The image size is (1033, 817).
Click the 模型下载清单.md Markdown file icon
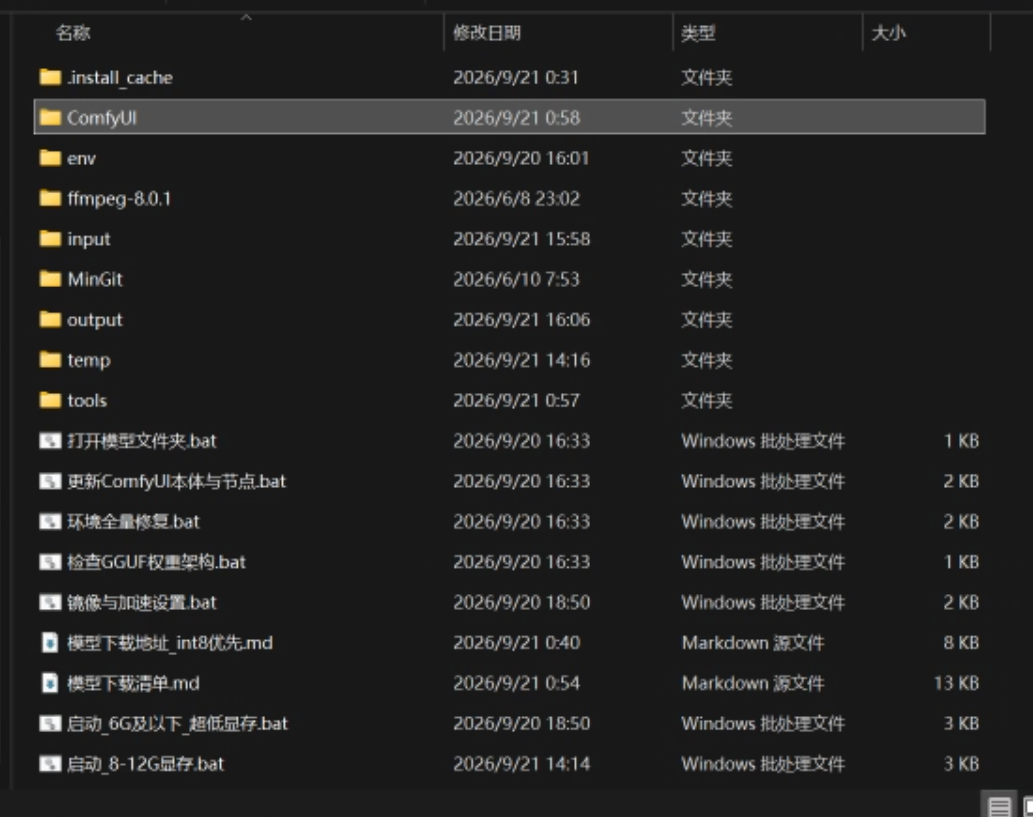tap(50, 683)
